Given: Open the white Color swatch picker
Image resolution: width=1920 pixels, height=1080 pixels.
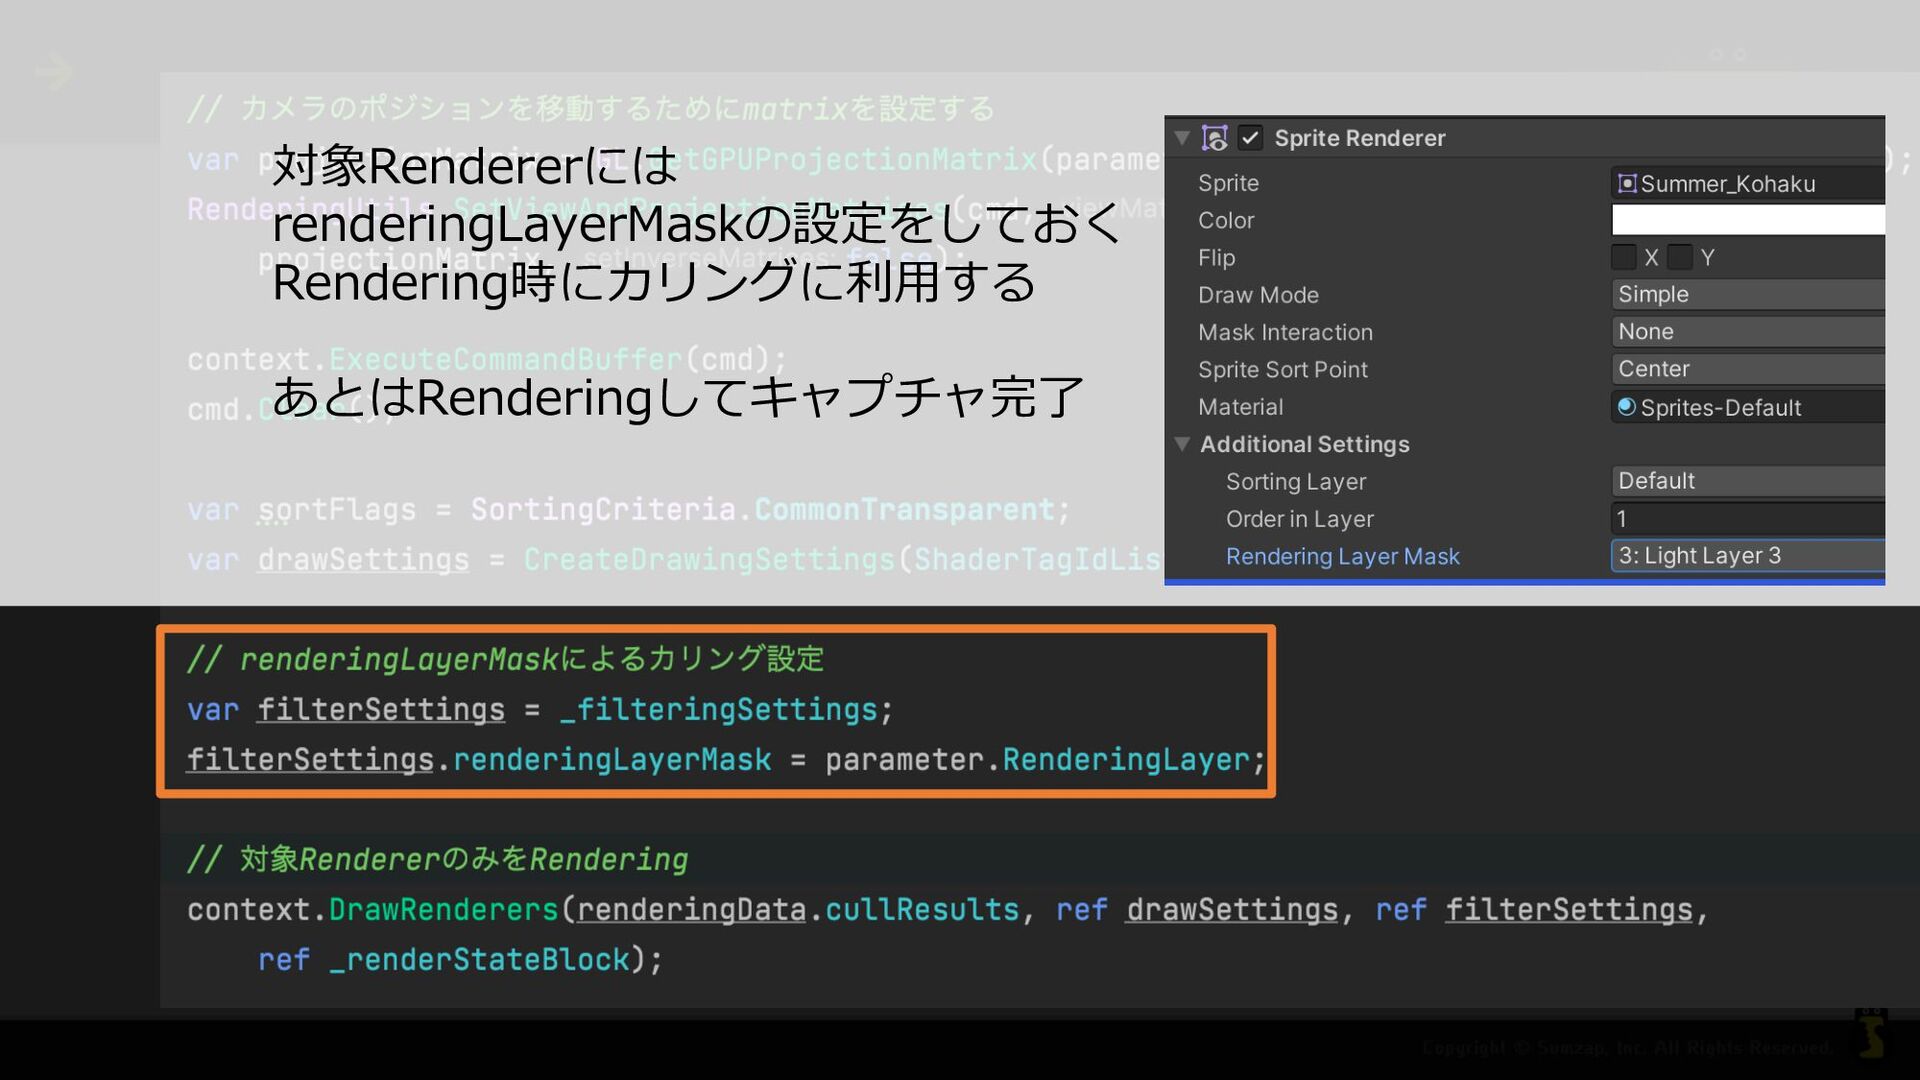Looking at the screenshot, I should point(1748,220).
